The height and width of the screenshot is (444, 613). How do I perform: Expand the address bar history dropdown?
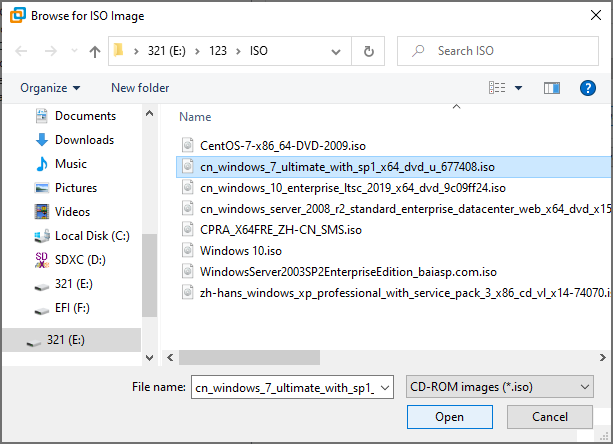(x=335, y=52)
